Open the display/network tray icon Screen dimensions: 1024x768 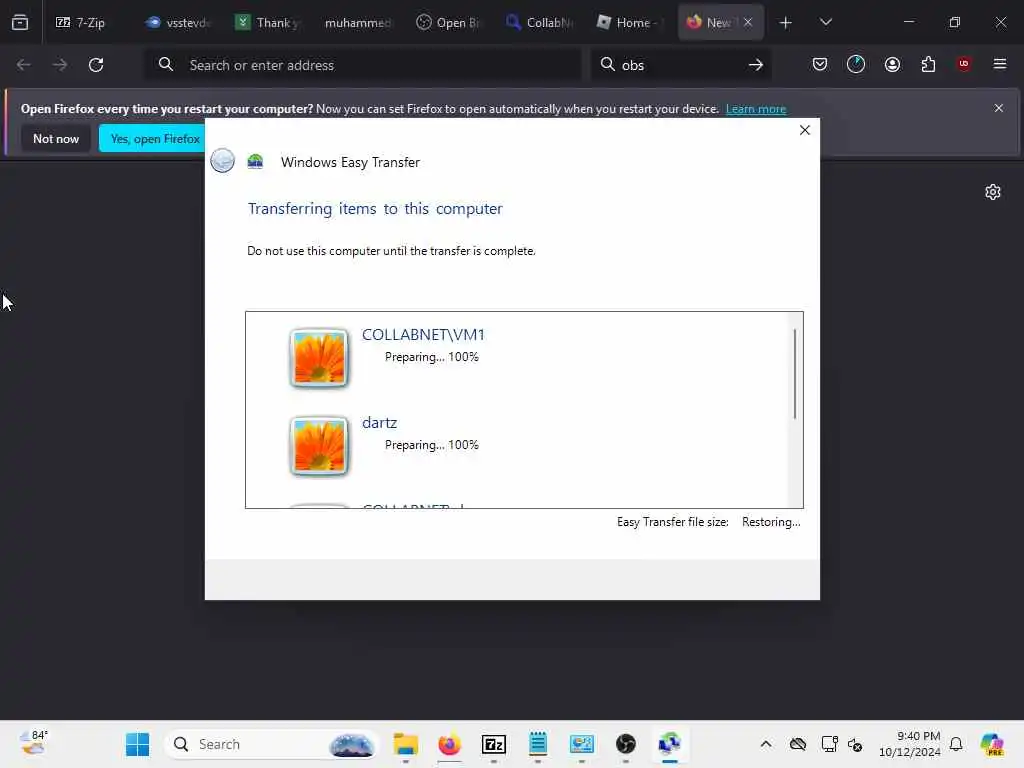(x=829, y=744)
